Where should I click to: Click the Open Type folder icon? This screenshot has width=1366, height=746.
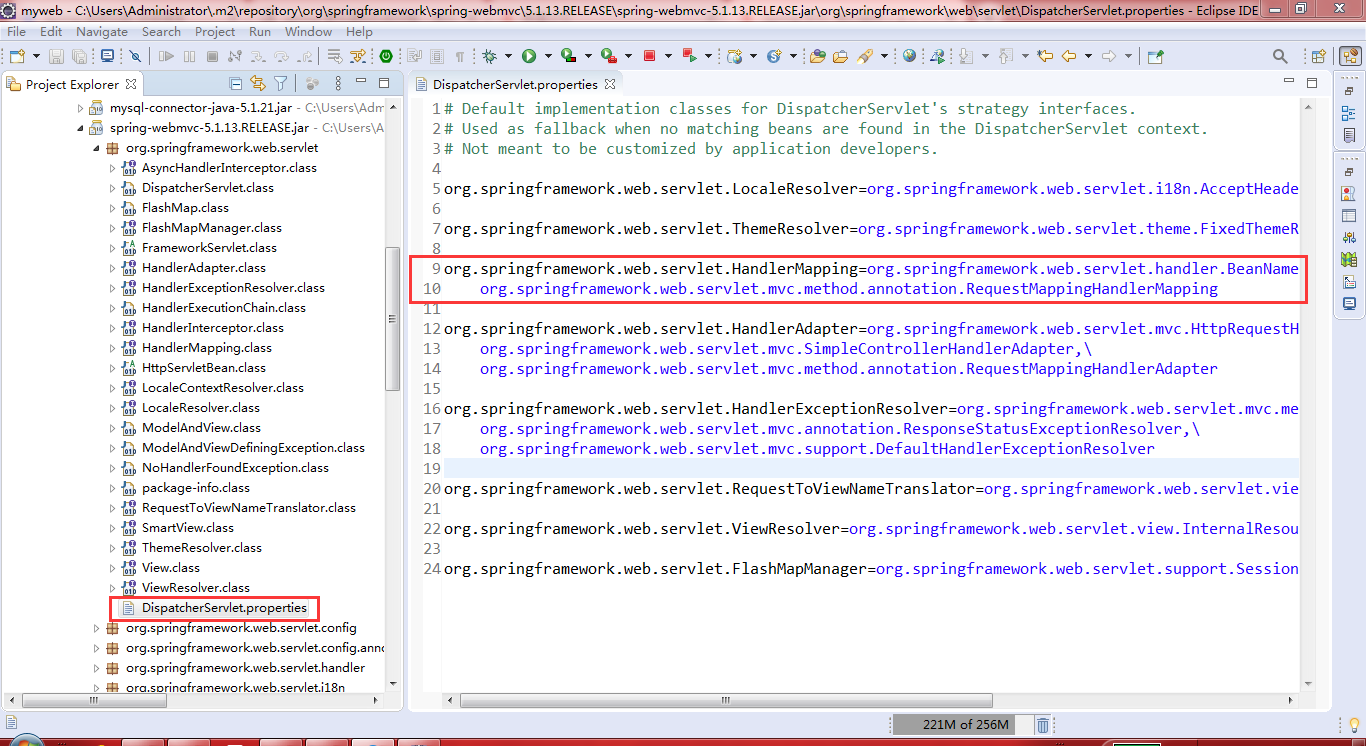(x=818, y=56)
